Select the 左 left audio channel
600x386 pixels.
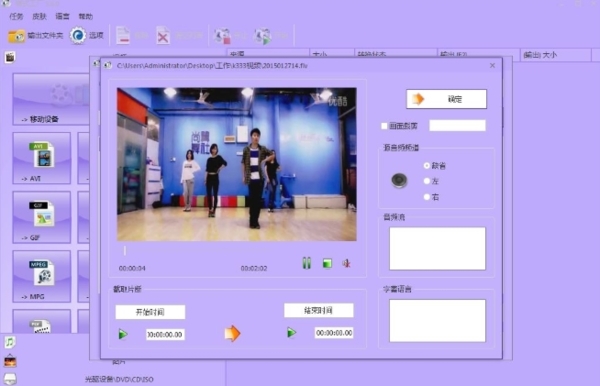pos(427,181)
